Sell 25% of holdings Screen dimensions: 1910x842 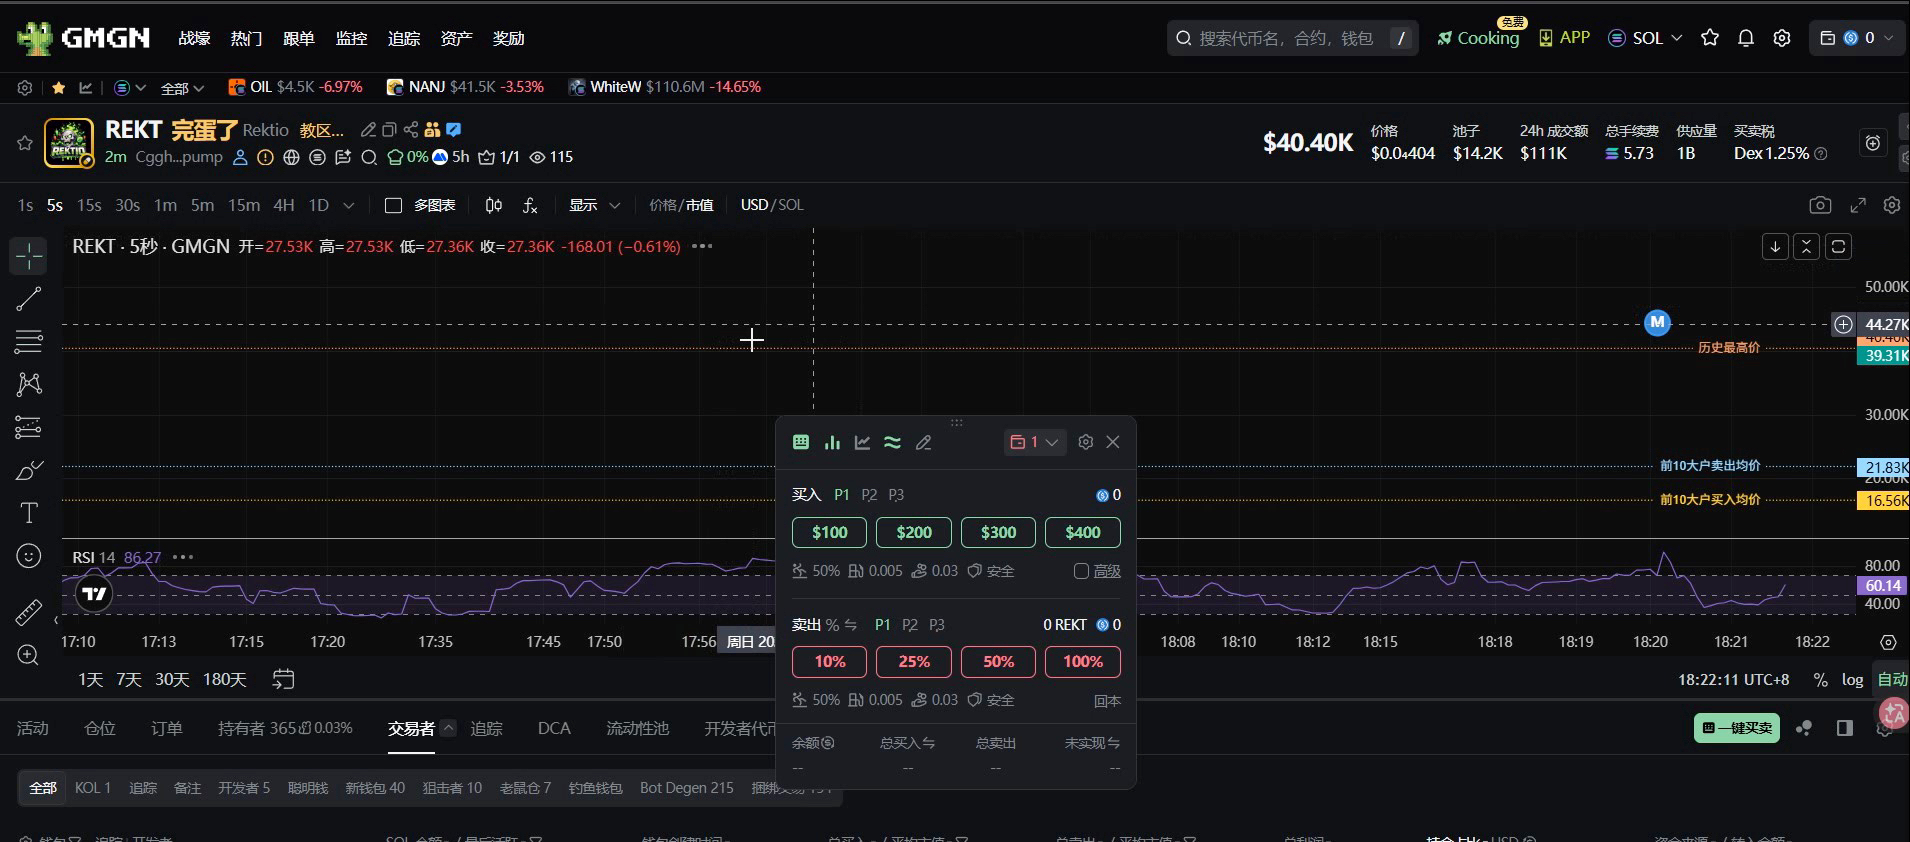pos(914,661)
